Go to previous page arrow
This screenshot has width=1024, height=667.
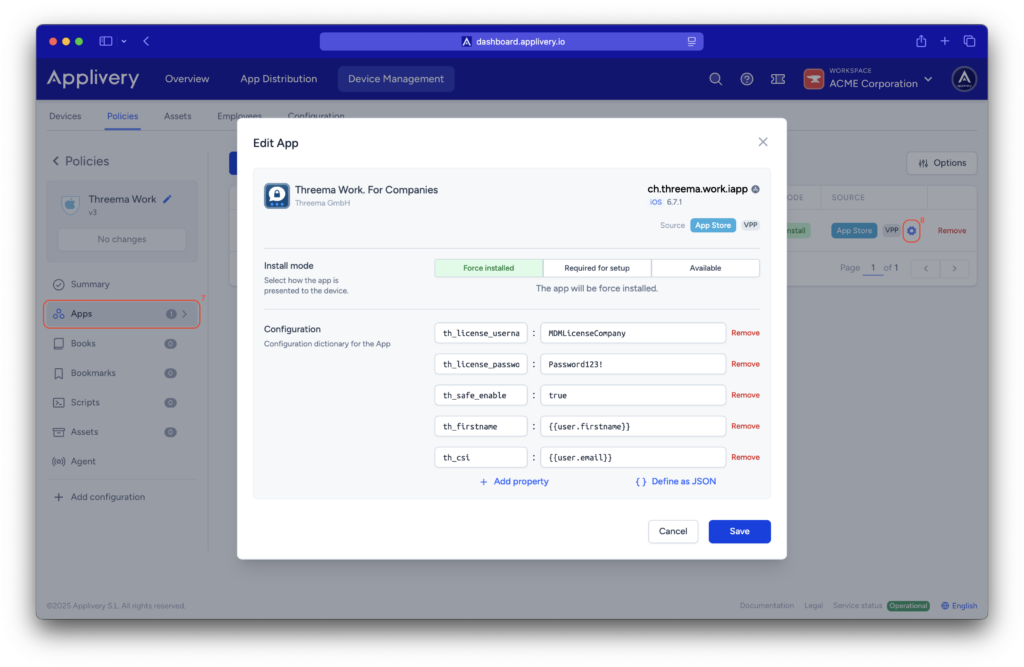925,268
